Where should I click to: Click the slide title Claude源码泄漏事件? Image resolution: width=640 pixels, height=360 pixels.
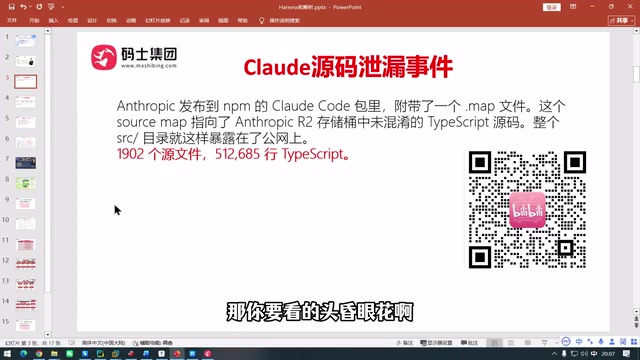[x=348, y=67]
